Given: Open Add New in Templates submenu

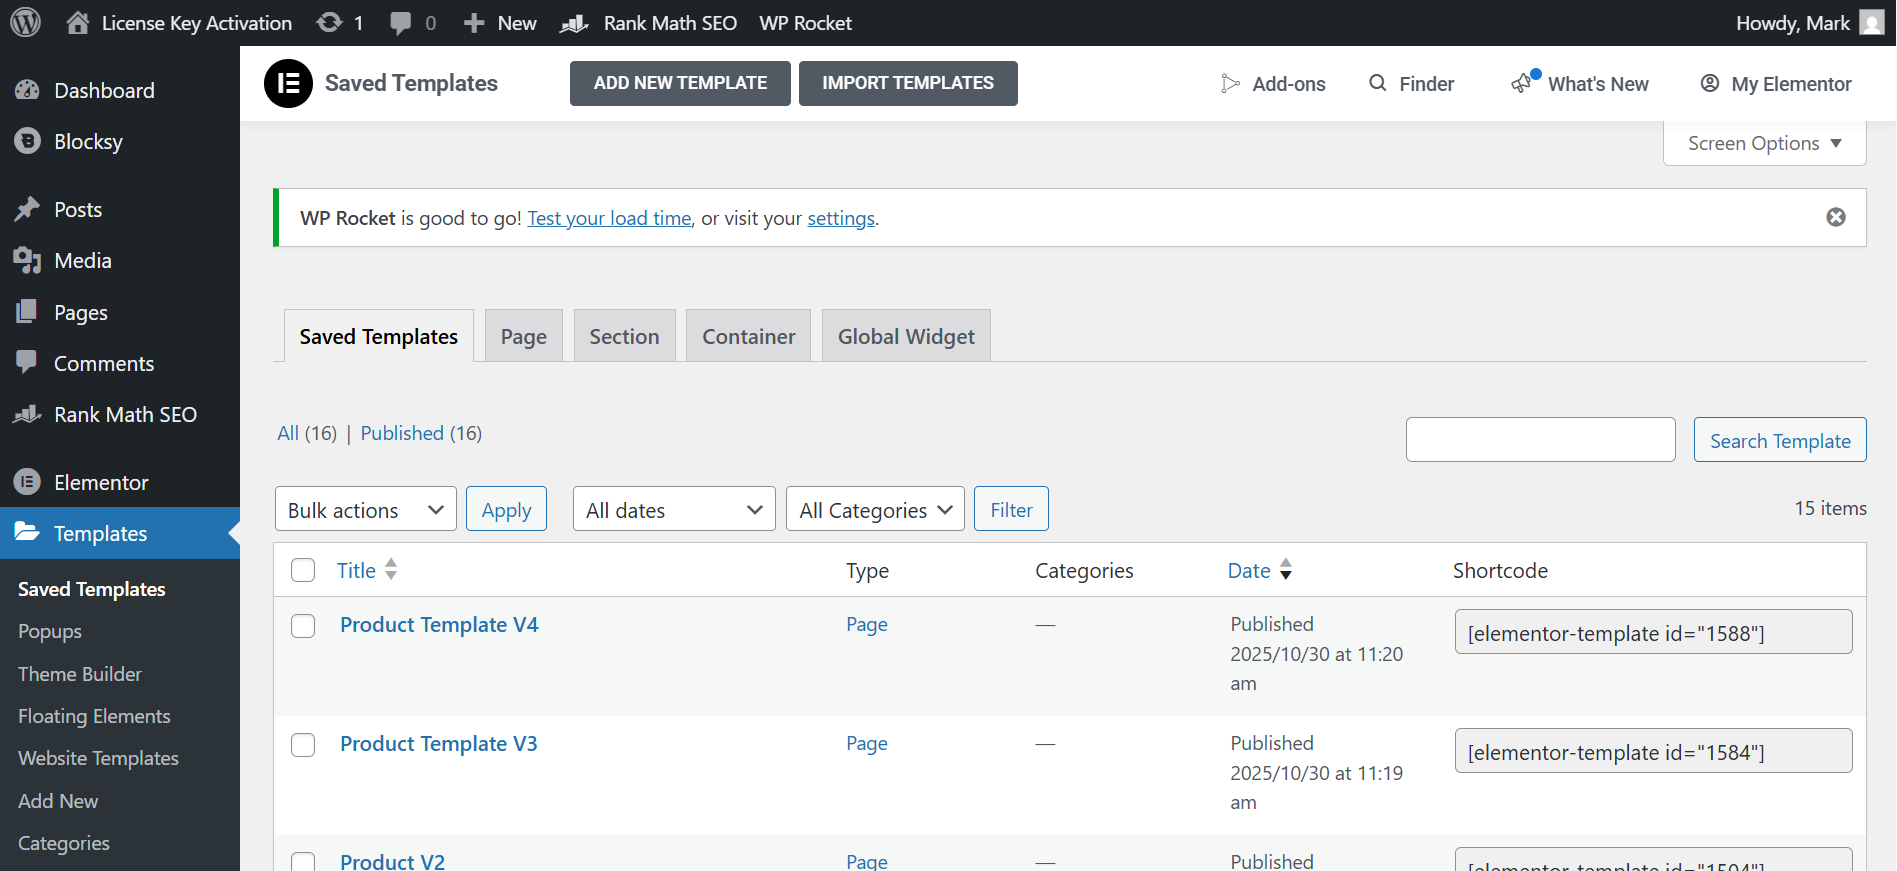Looking at the screenshot, I should [58, 801].
